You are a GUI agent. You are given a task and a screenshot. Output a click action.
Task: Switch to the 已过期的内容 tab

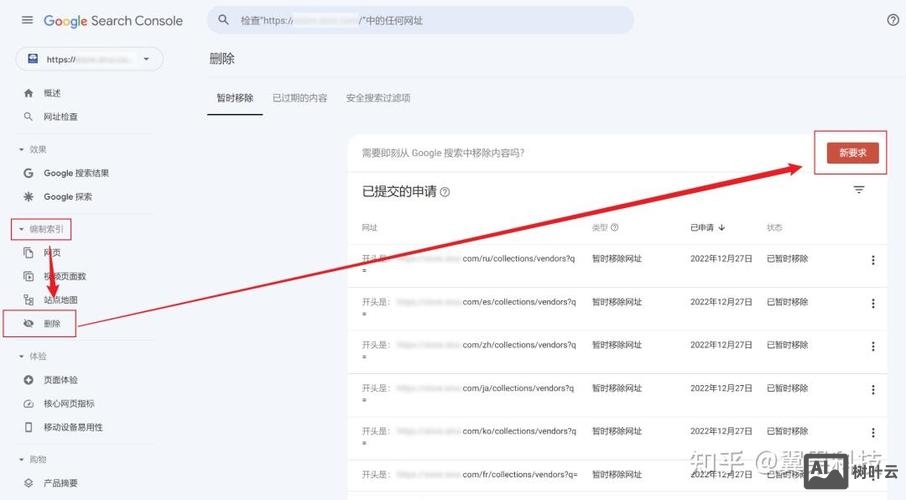tap(300, 98)
